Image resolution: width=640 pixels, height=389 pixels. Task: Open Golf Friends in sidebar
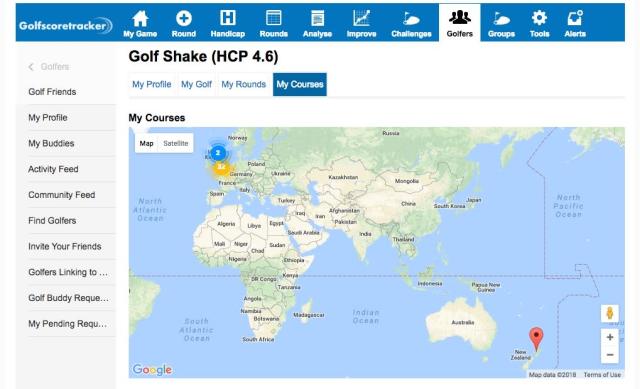pos(52,92)
